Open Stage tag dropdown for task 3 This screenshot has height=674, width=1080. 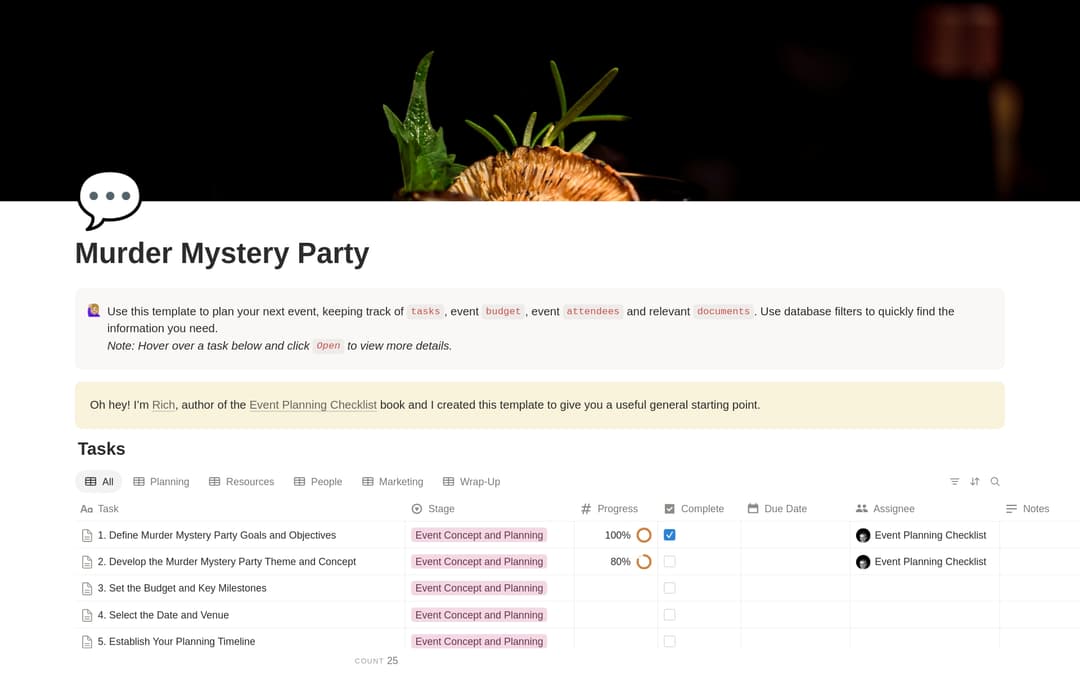pos(479,588)
